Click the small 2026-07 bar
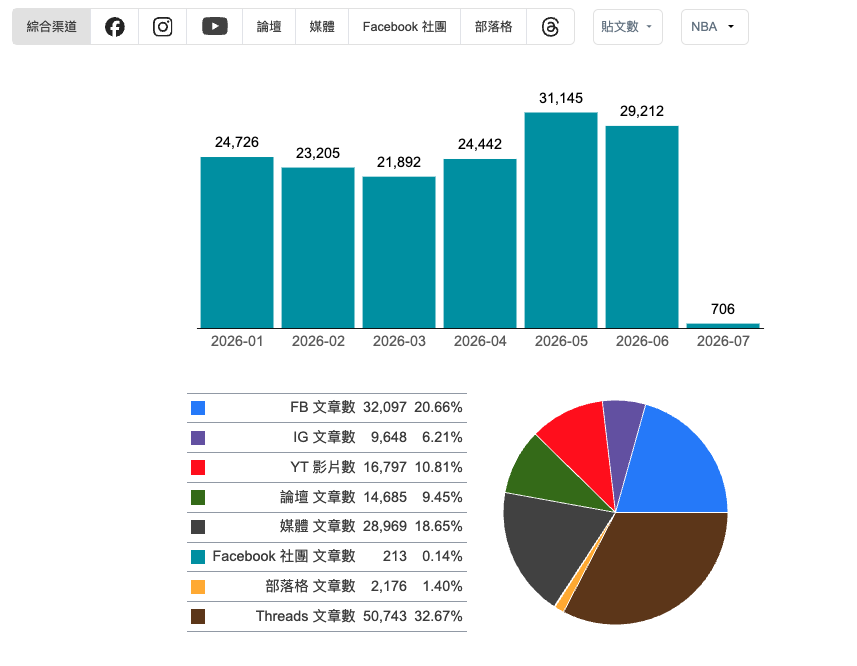The height and width of the screenshot is (666, 857). coord(723,326)
